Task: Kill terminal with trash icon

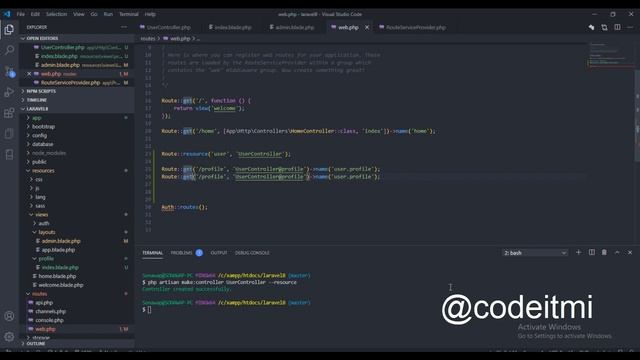Action: pyautogui.click(x=604, y=253)
